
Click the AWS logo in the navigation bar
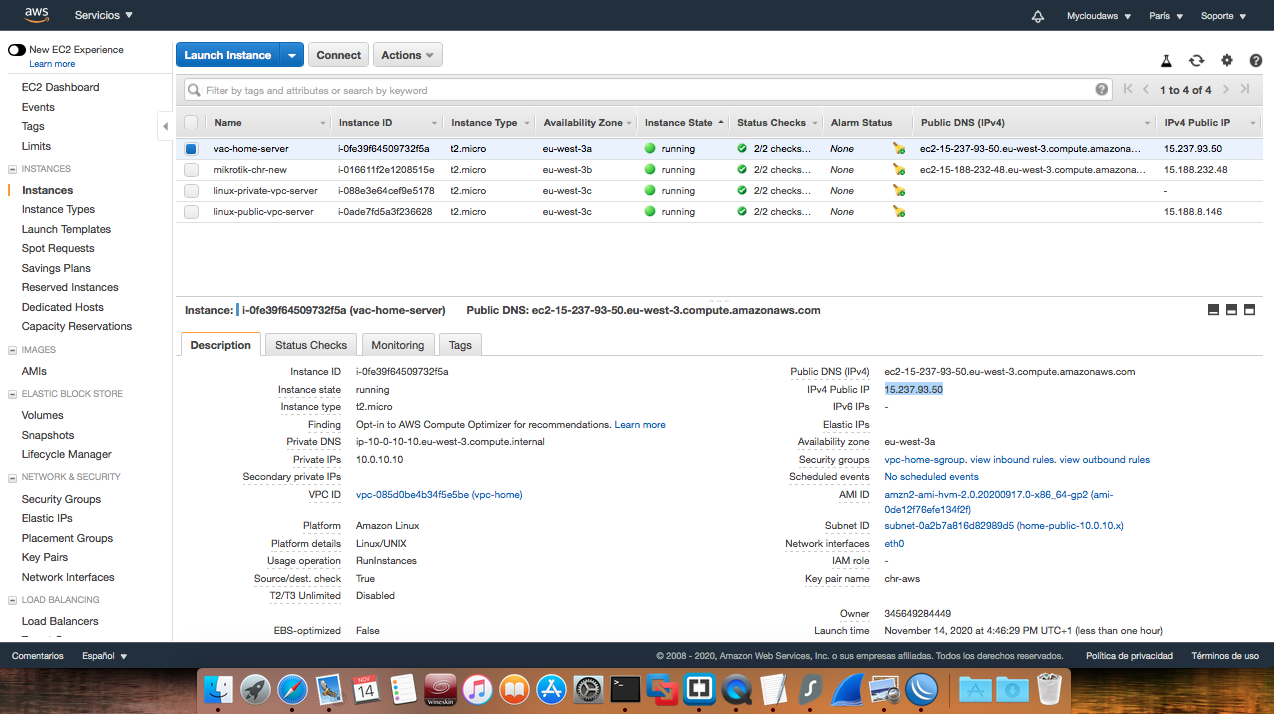[x=36, y=14]
